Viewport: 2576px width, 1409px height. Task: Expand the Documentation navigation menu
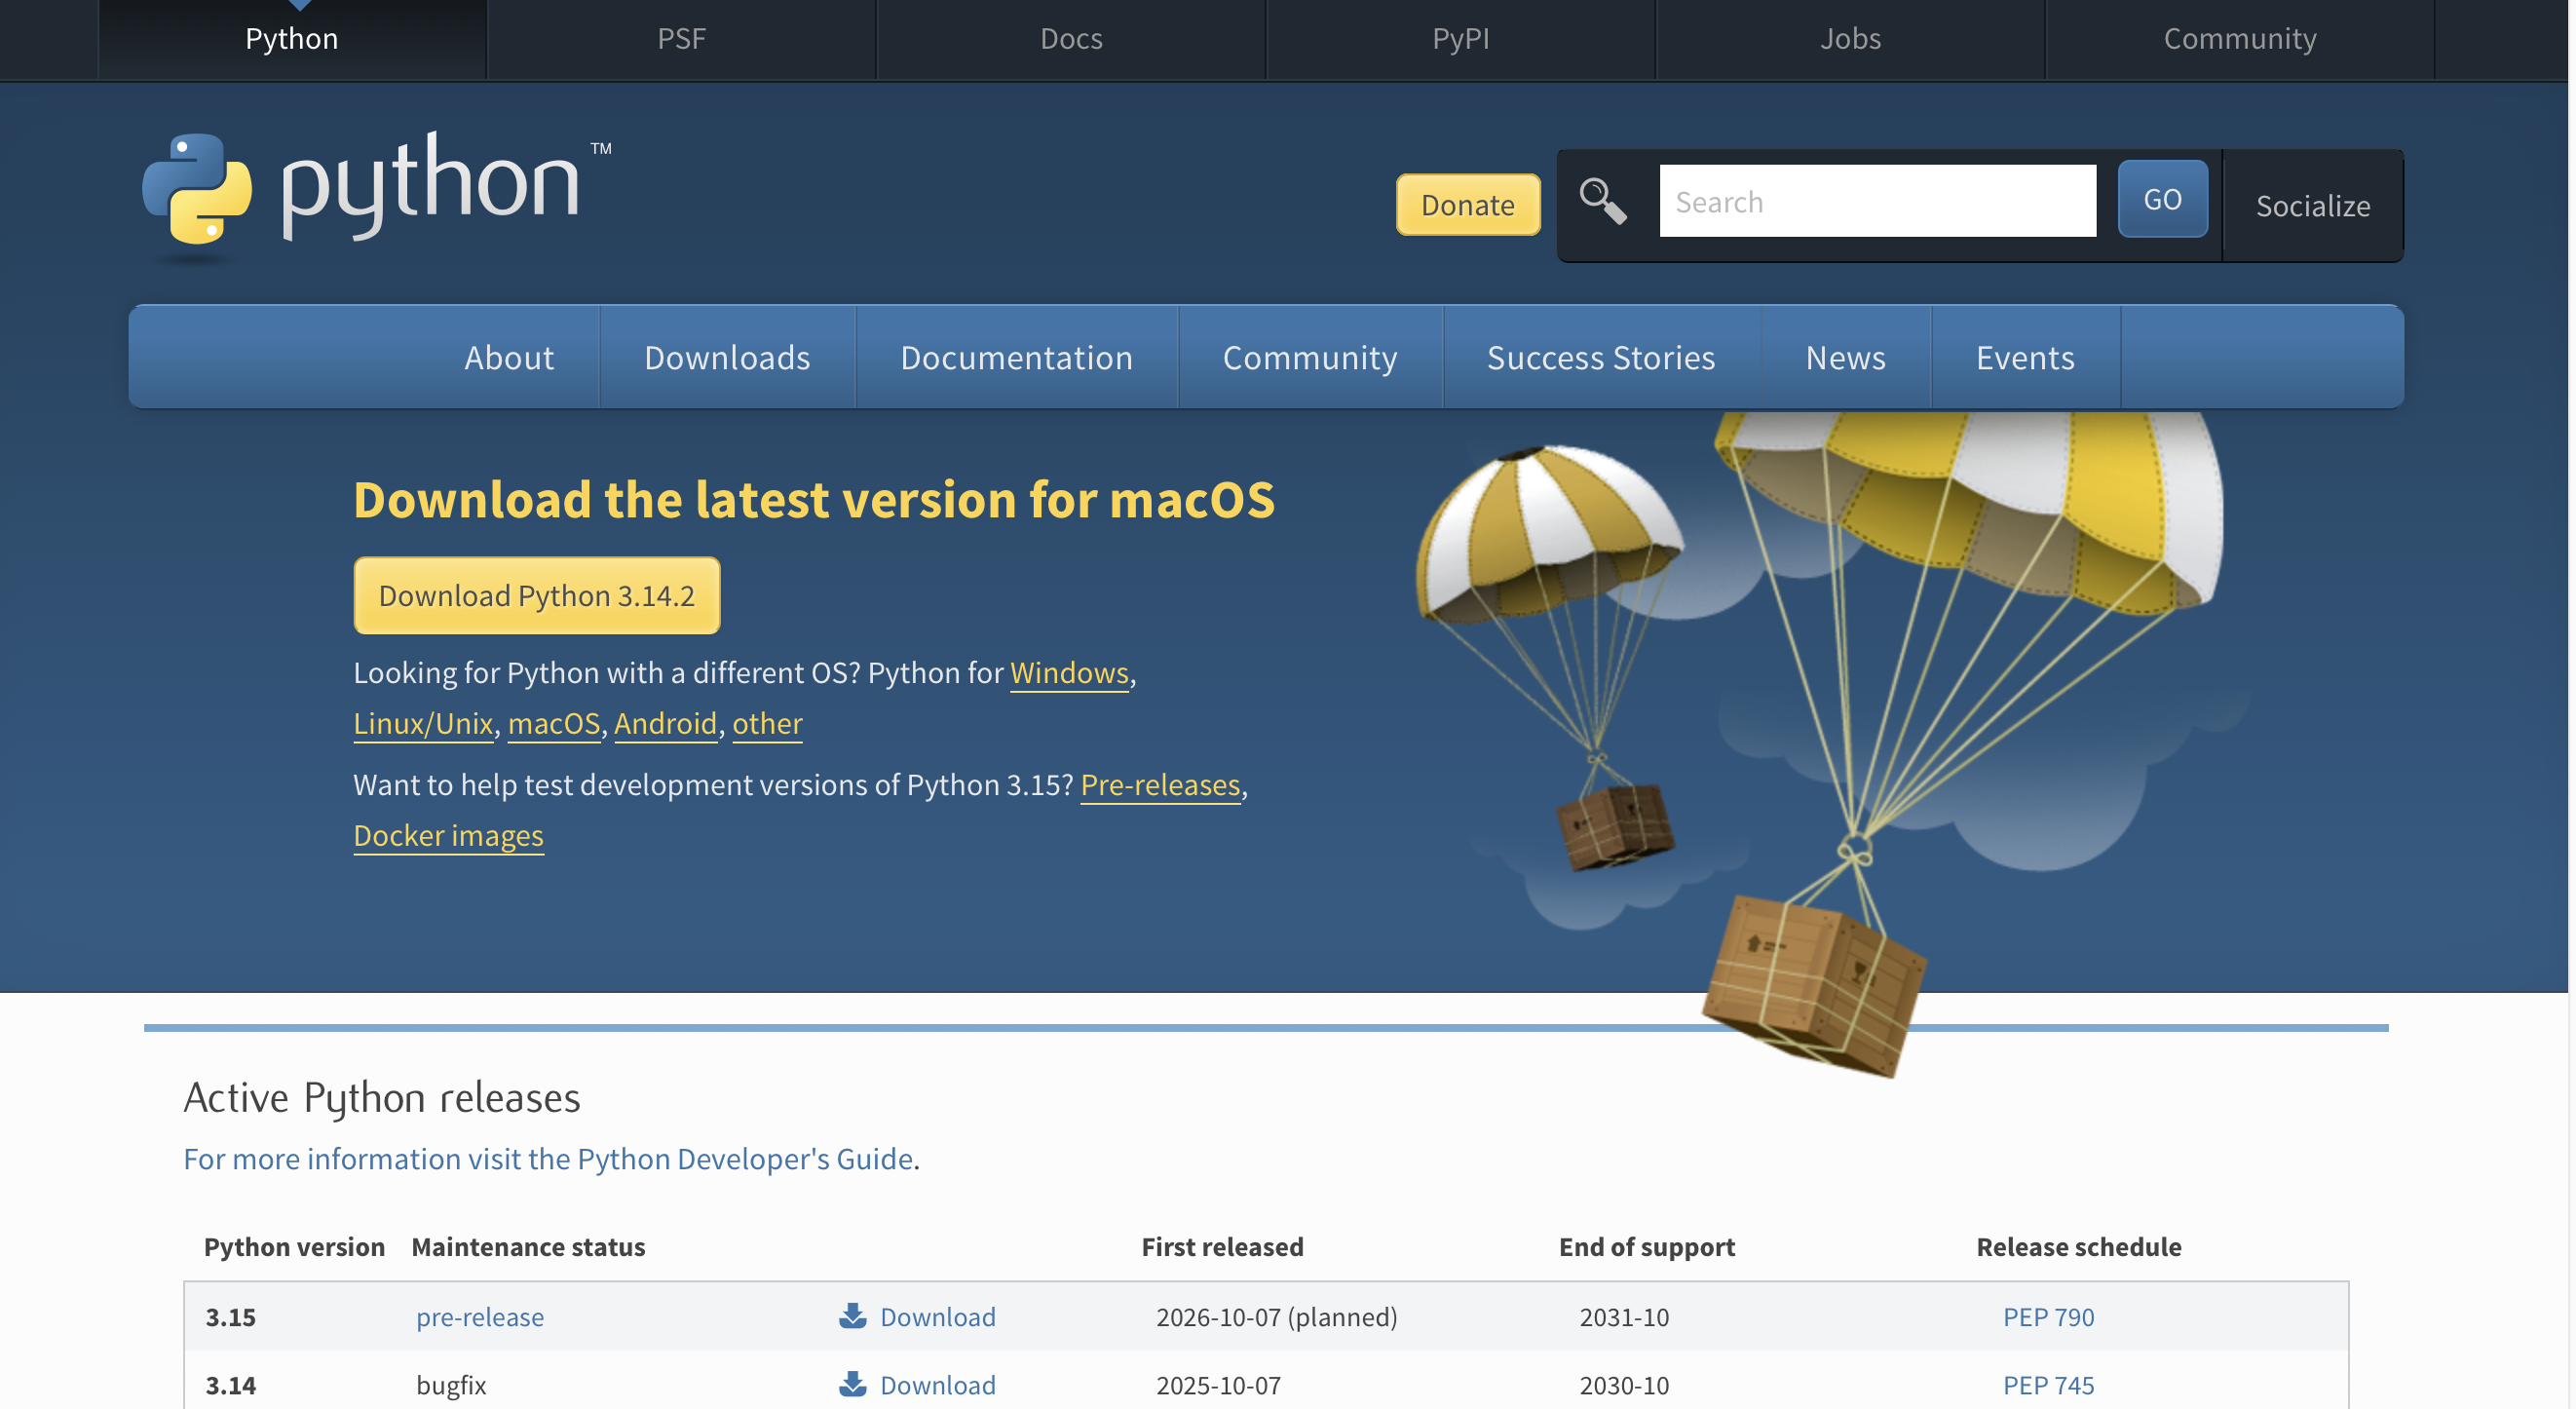point(1016,357)
